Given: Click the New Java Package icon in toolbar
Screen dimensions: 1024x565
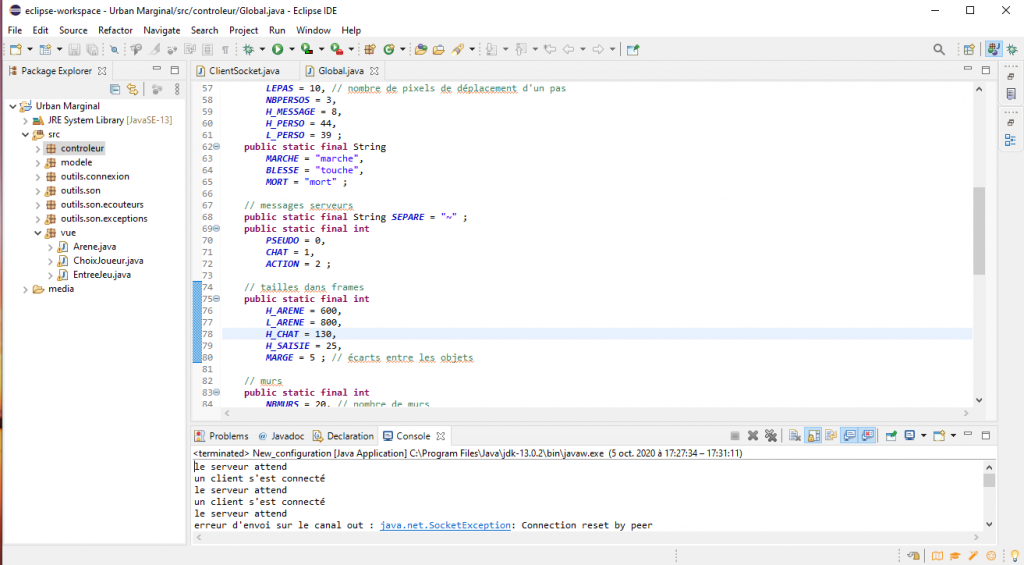Looking at the screenshot, I should (369, 49).
